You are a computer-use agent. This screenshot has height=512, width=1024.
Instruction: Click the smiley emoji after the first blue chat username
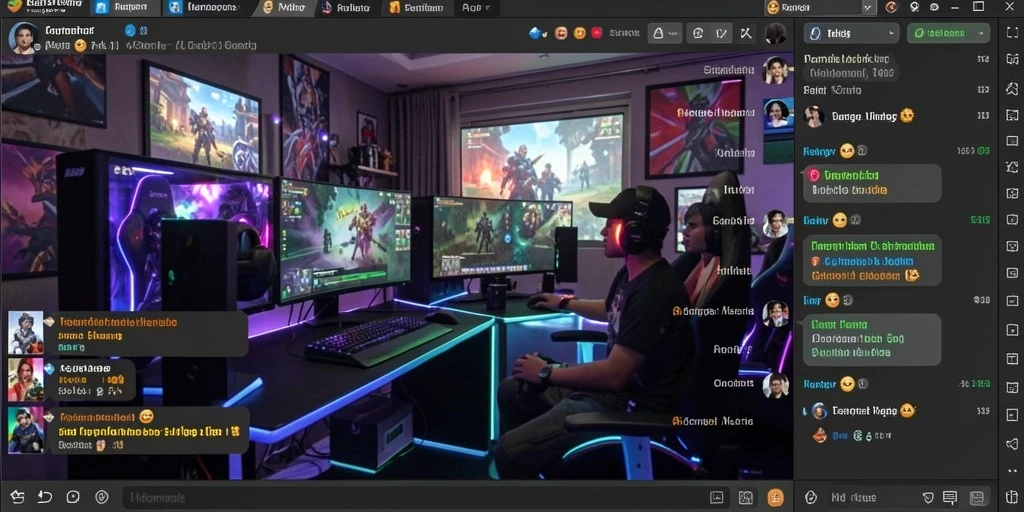coord(847,151)
